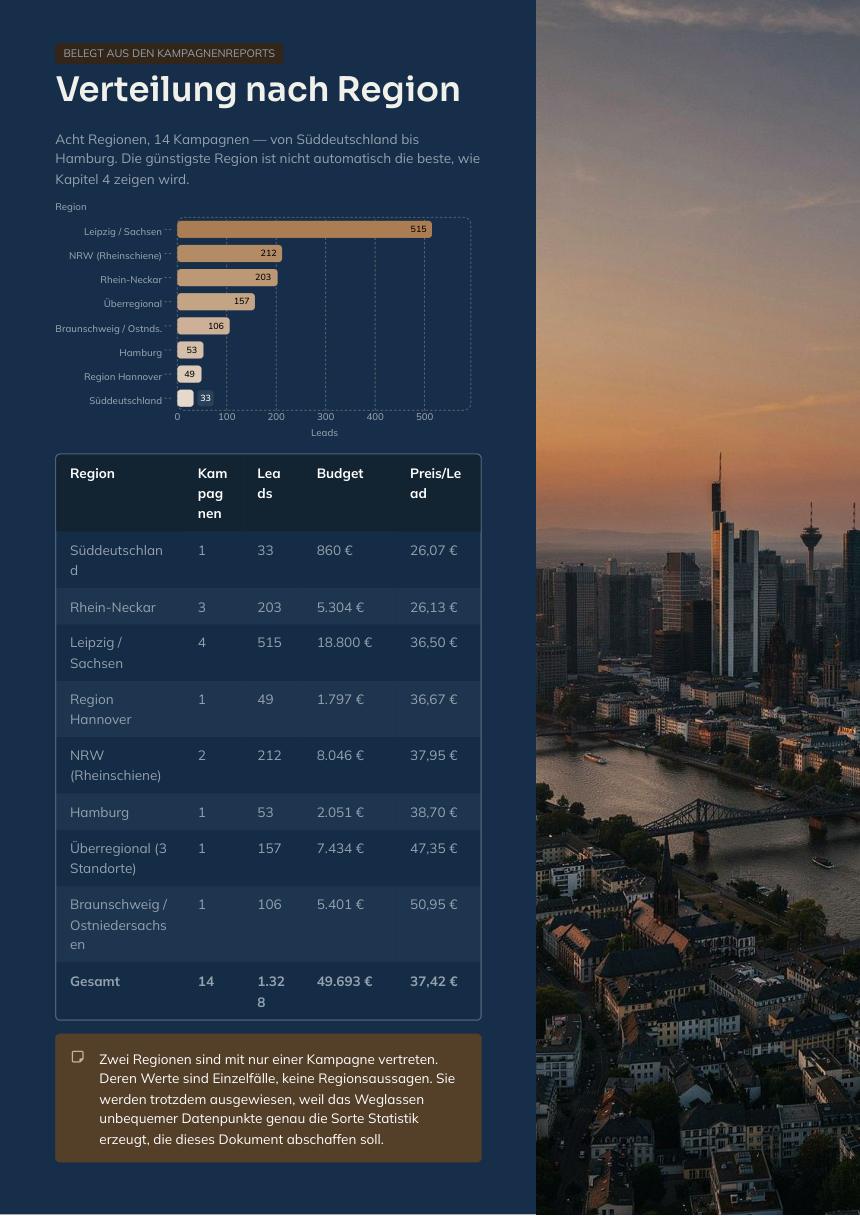
Task: Click the Braunschweig / Ostnds. bar showing 106
Action: (x=203, y=326)
